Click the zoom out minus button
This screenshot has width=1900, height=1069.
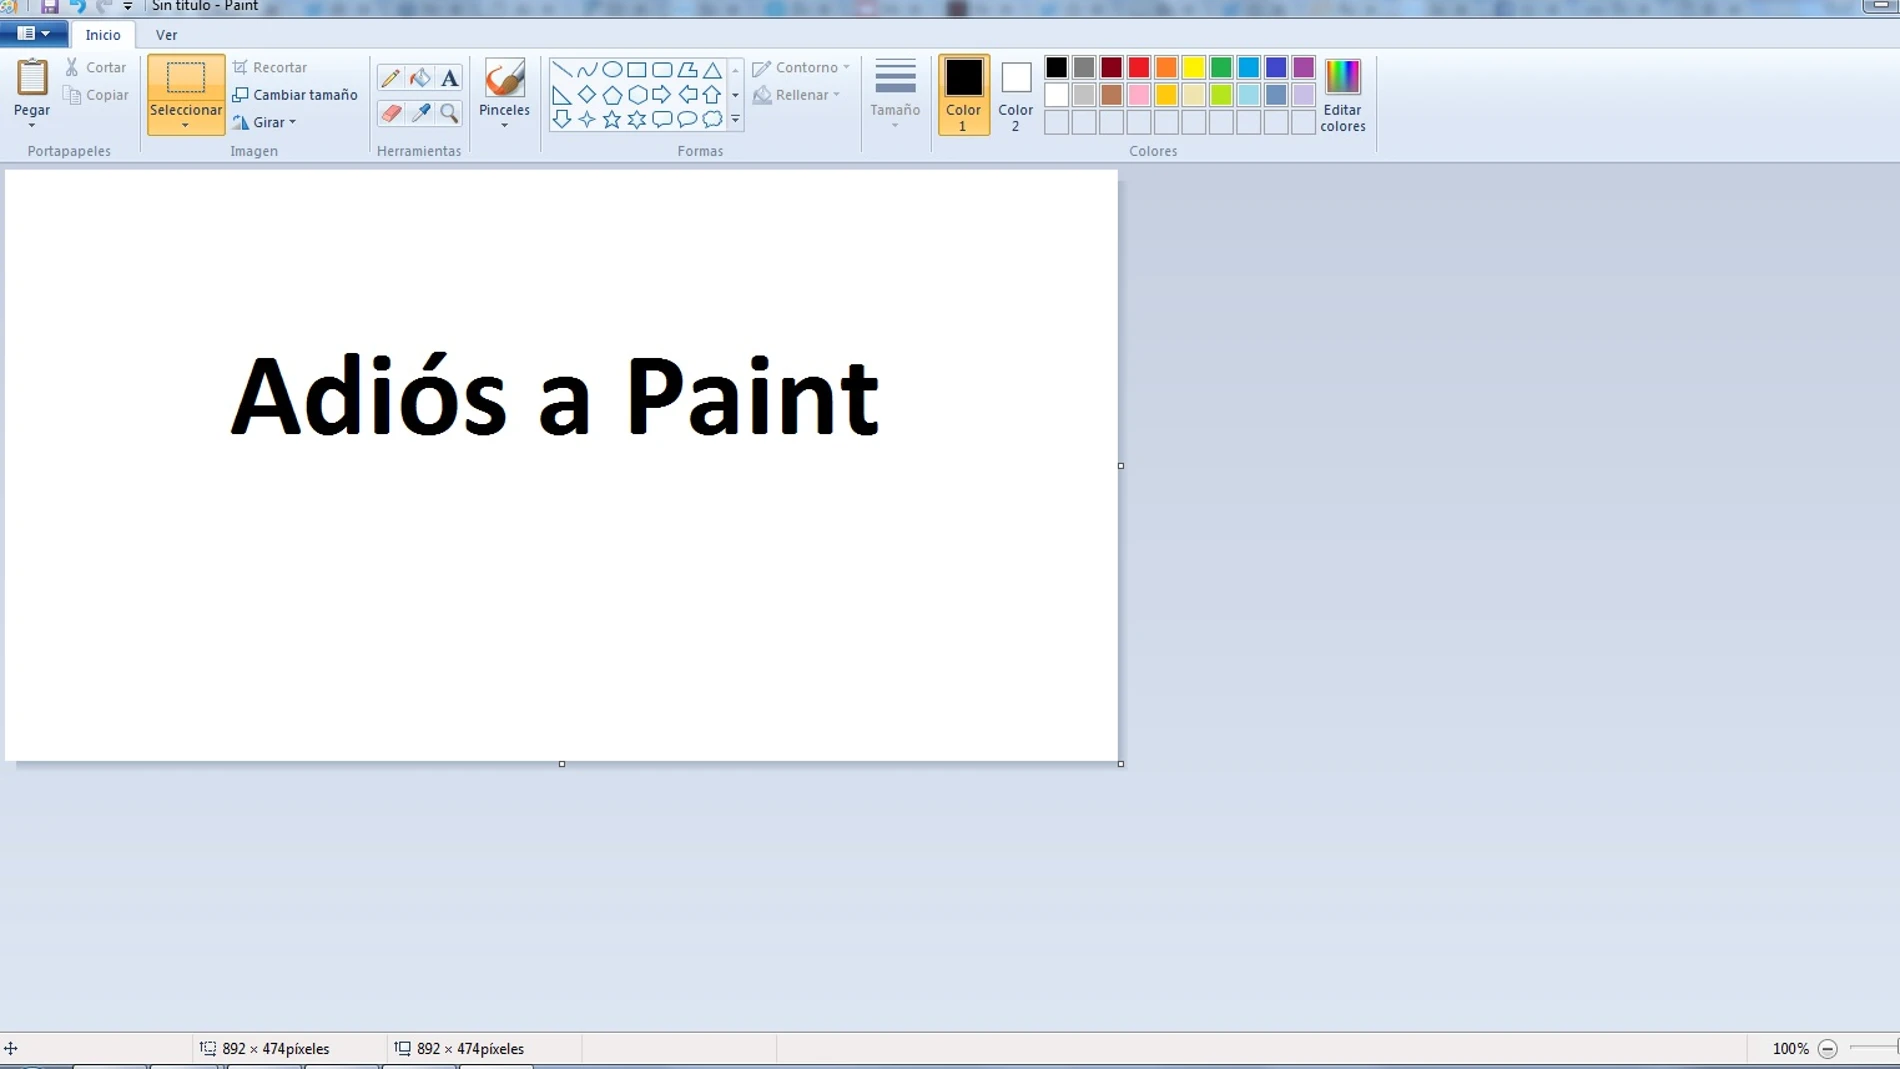[x=1828, y=1049]
